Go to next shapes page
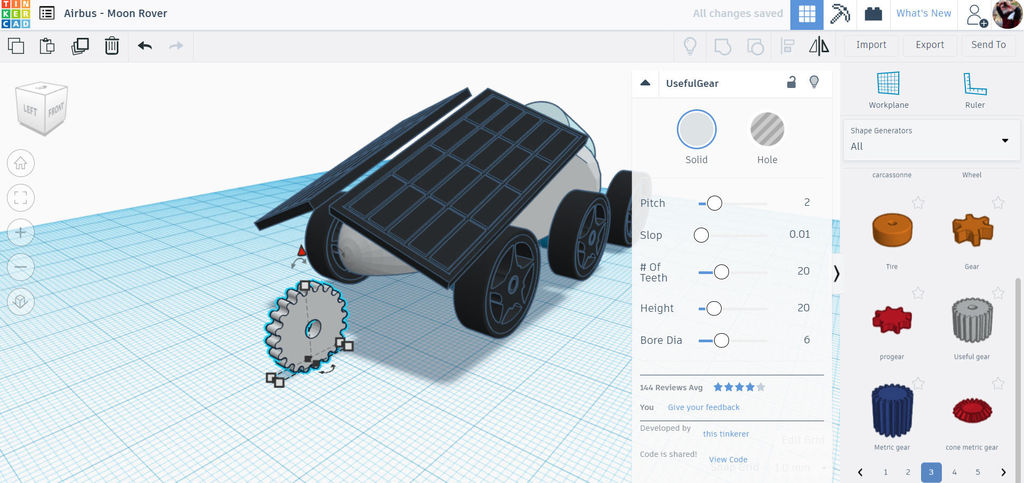The image size is (1024, 483). tap(1003, 472)
